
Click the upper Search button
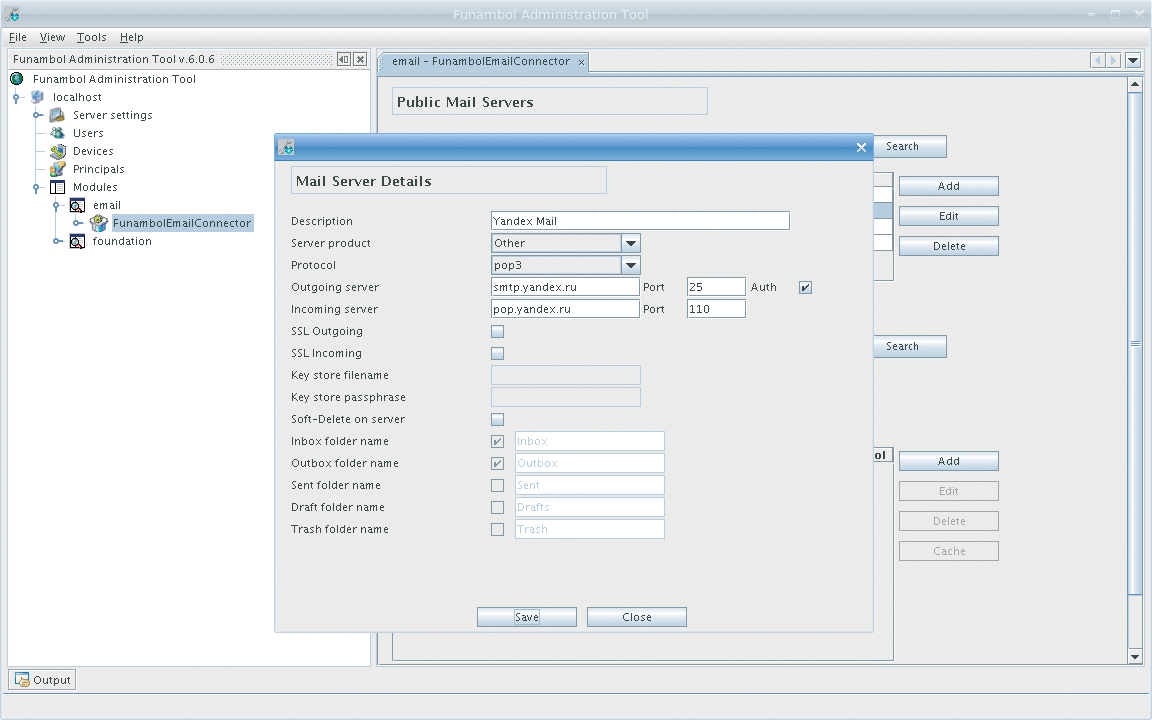910,146
